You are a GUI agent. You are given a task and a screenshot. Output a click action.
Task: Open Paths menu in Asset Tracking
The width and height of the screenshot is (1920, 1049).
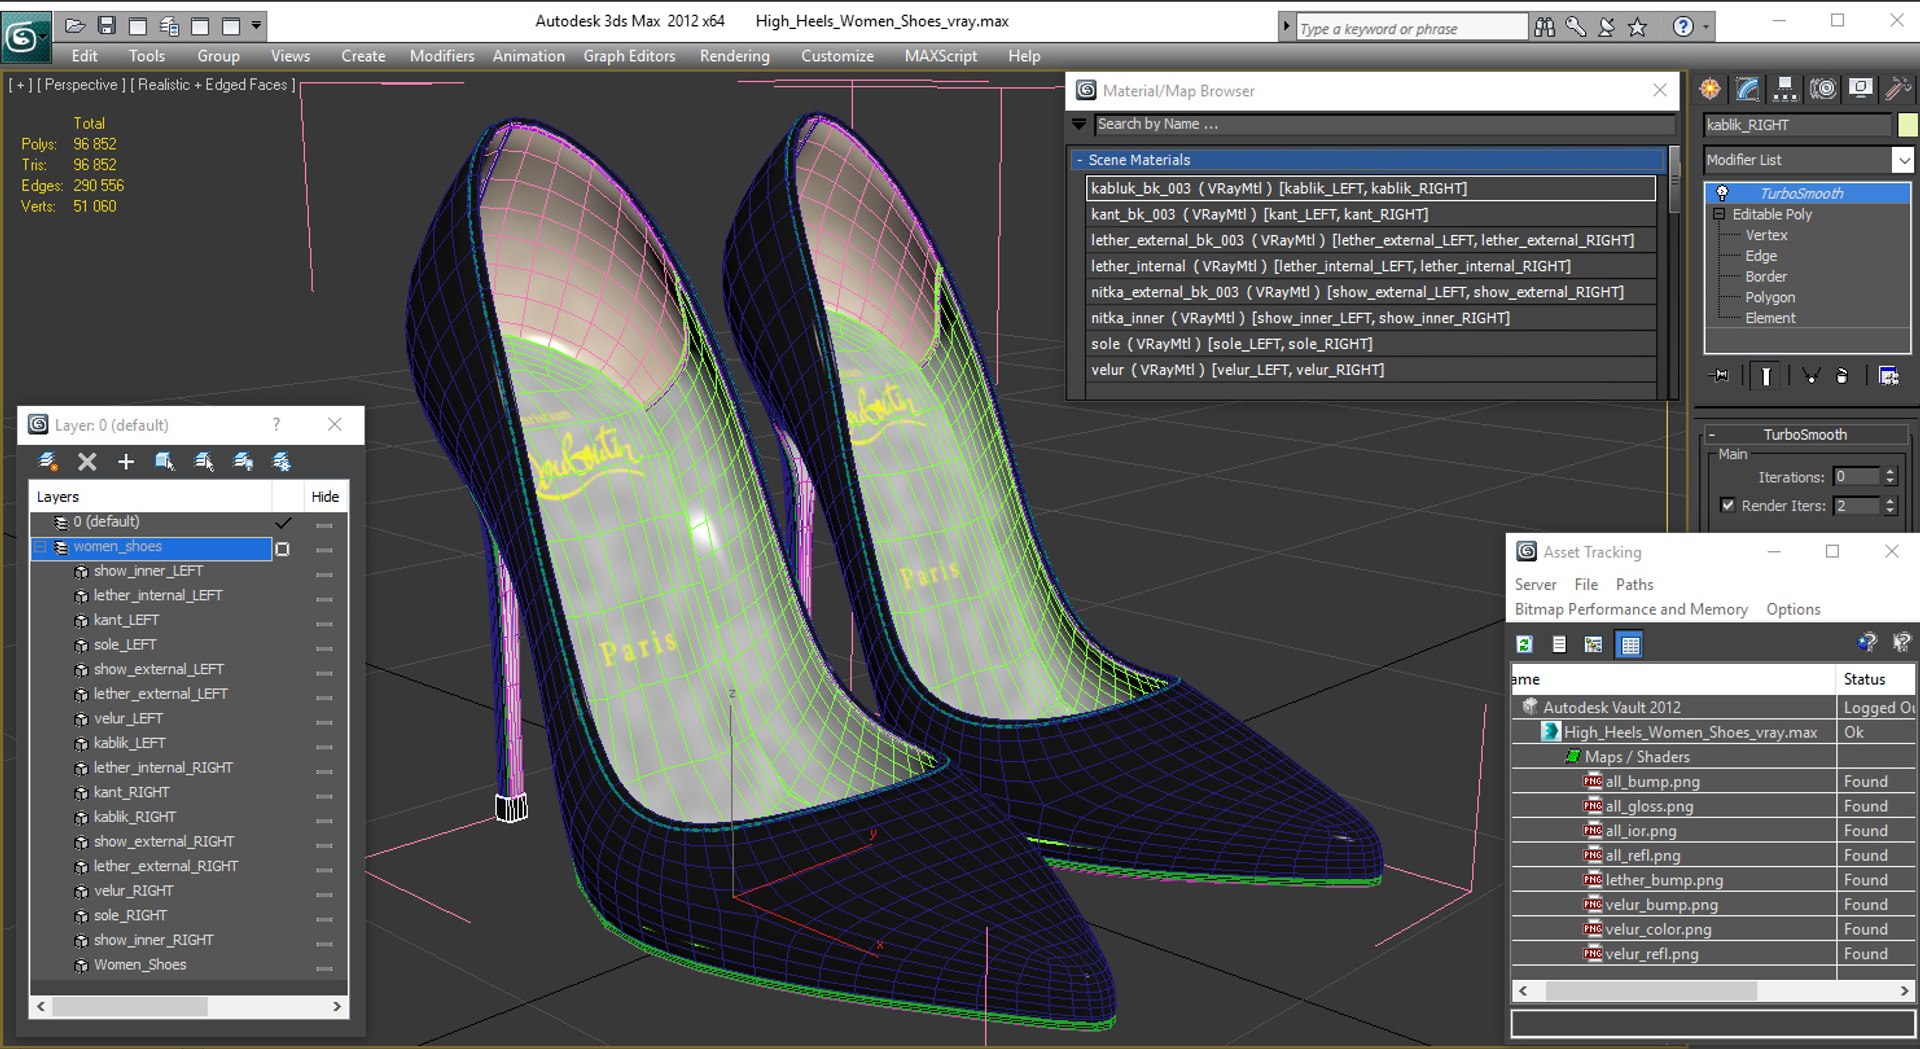pos(1634,584)
